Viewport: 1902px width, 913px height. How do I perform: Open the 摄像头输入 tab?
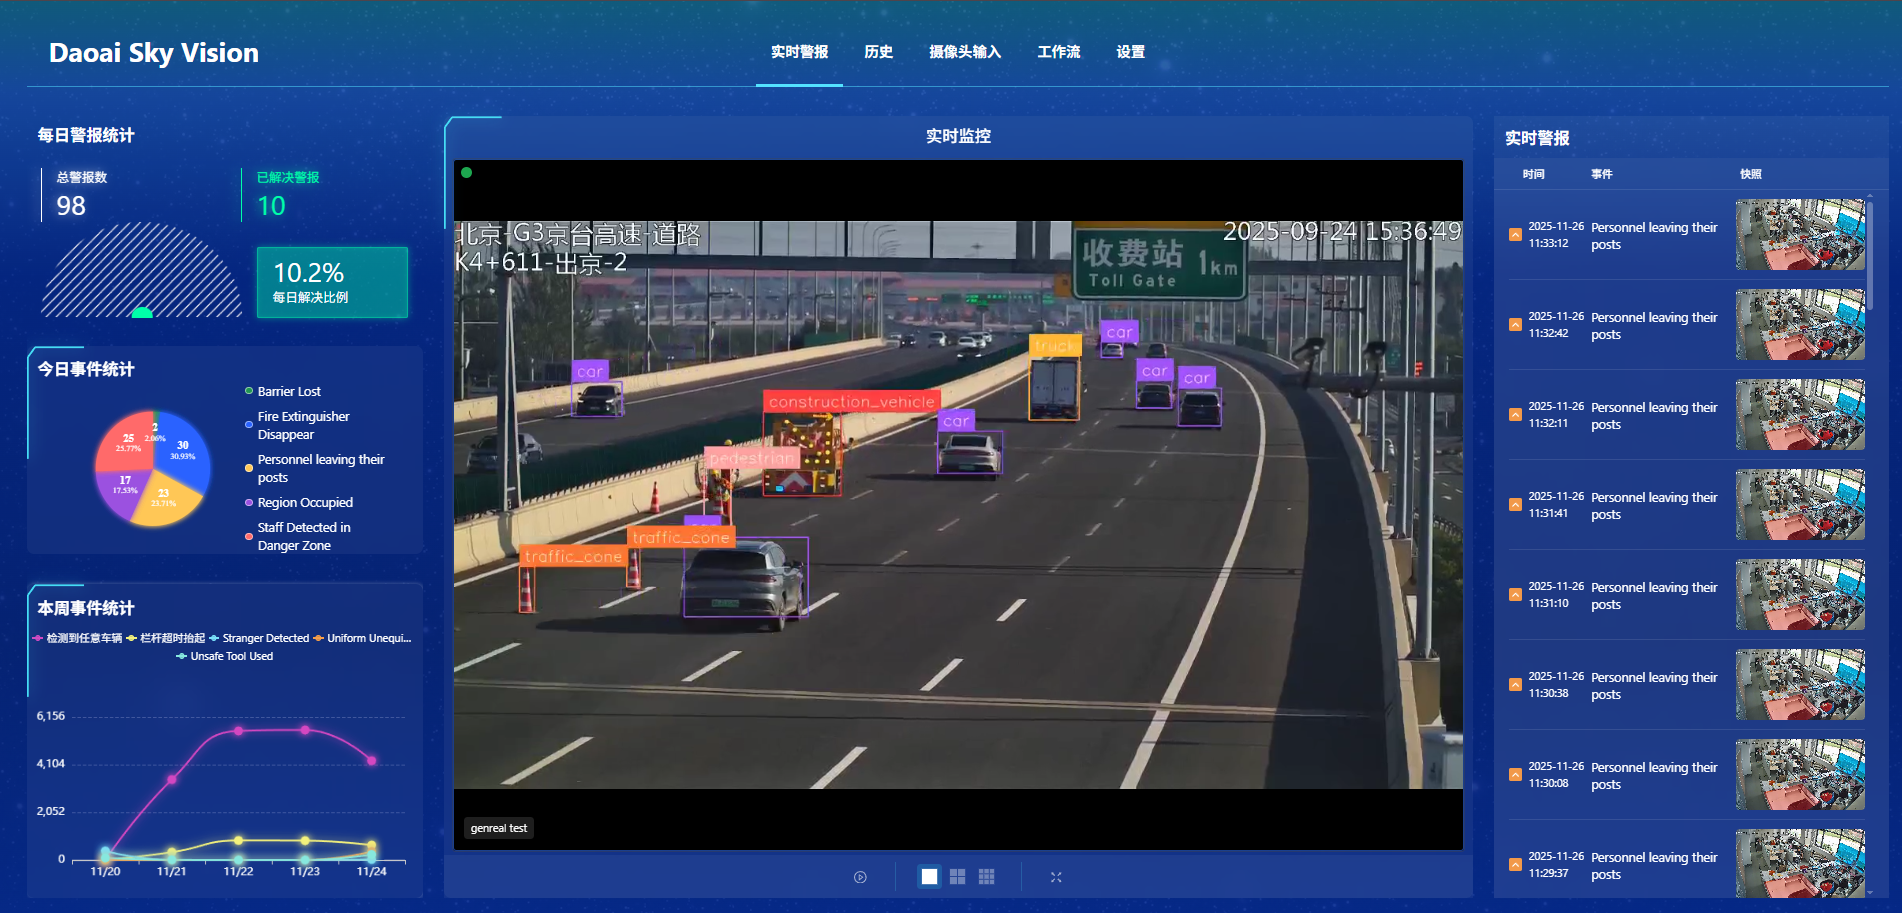pyautogui.click(x=964, y=52)
